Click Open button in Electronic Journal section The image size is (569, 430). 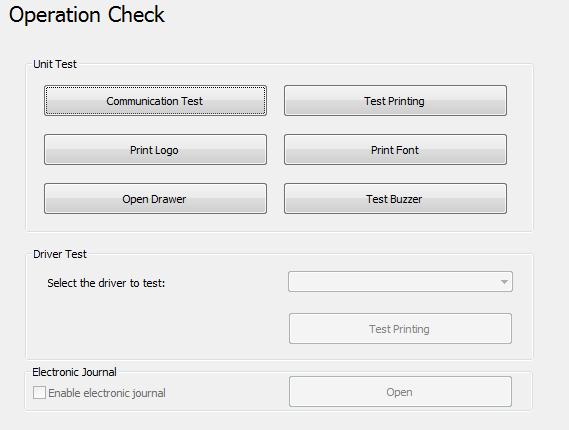[x=400, y=392]
